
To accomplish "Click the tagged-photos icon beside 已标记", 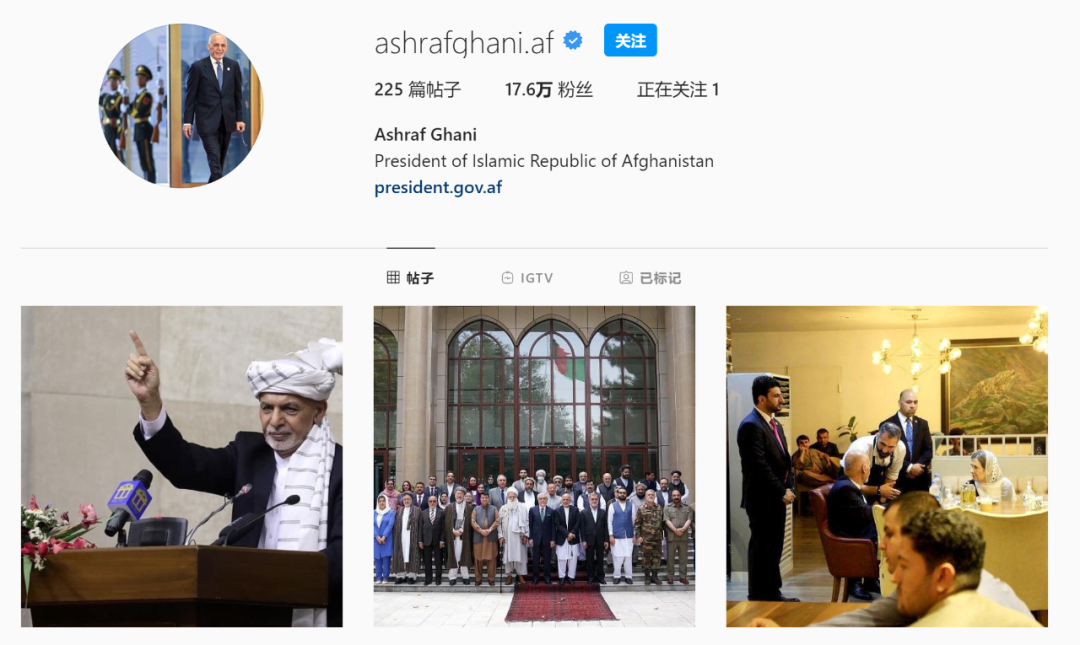I will pos(626,278).
